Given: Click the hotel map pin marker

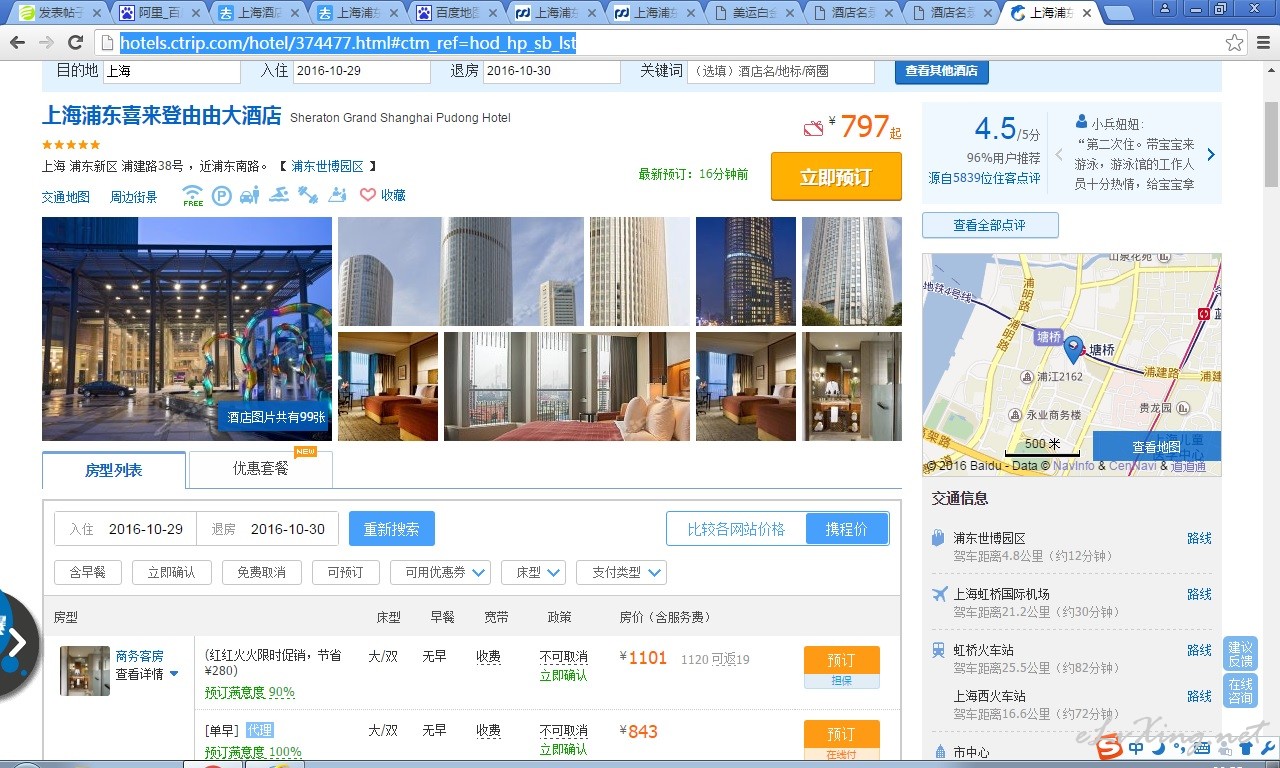Looking at the screenshot, I should pos(1073,349).
